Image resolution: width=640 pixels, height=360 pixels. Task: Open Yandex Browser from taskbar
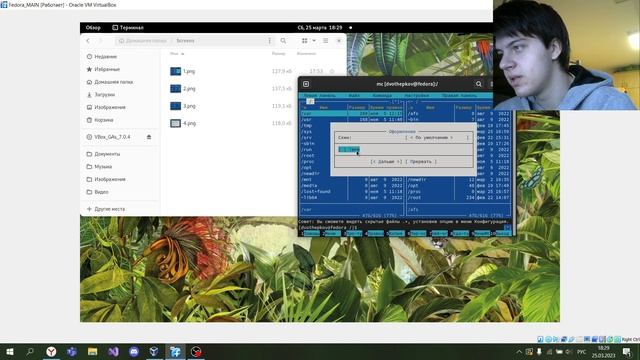51,351
